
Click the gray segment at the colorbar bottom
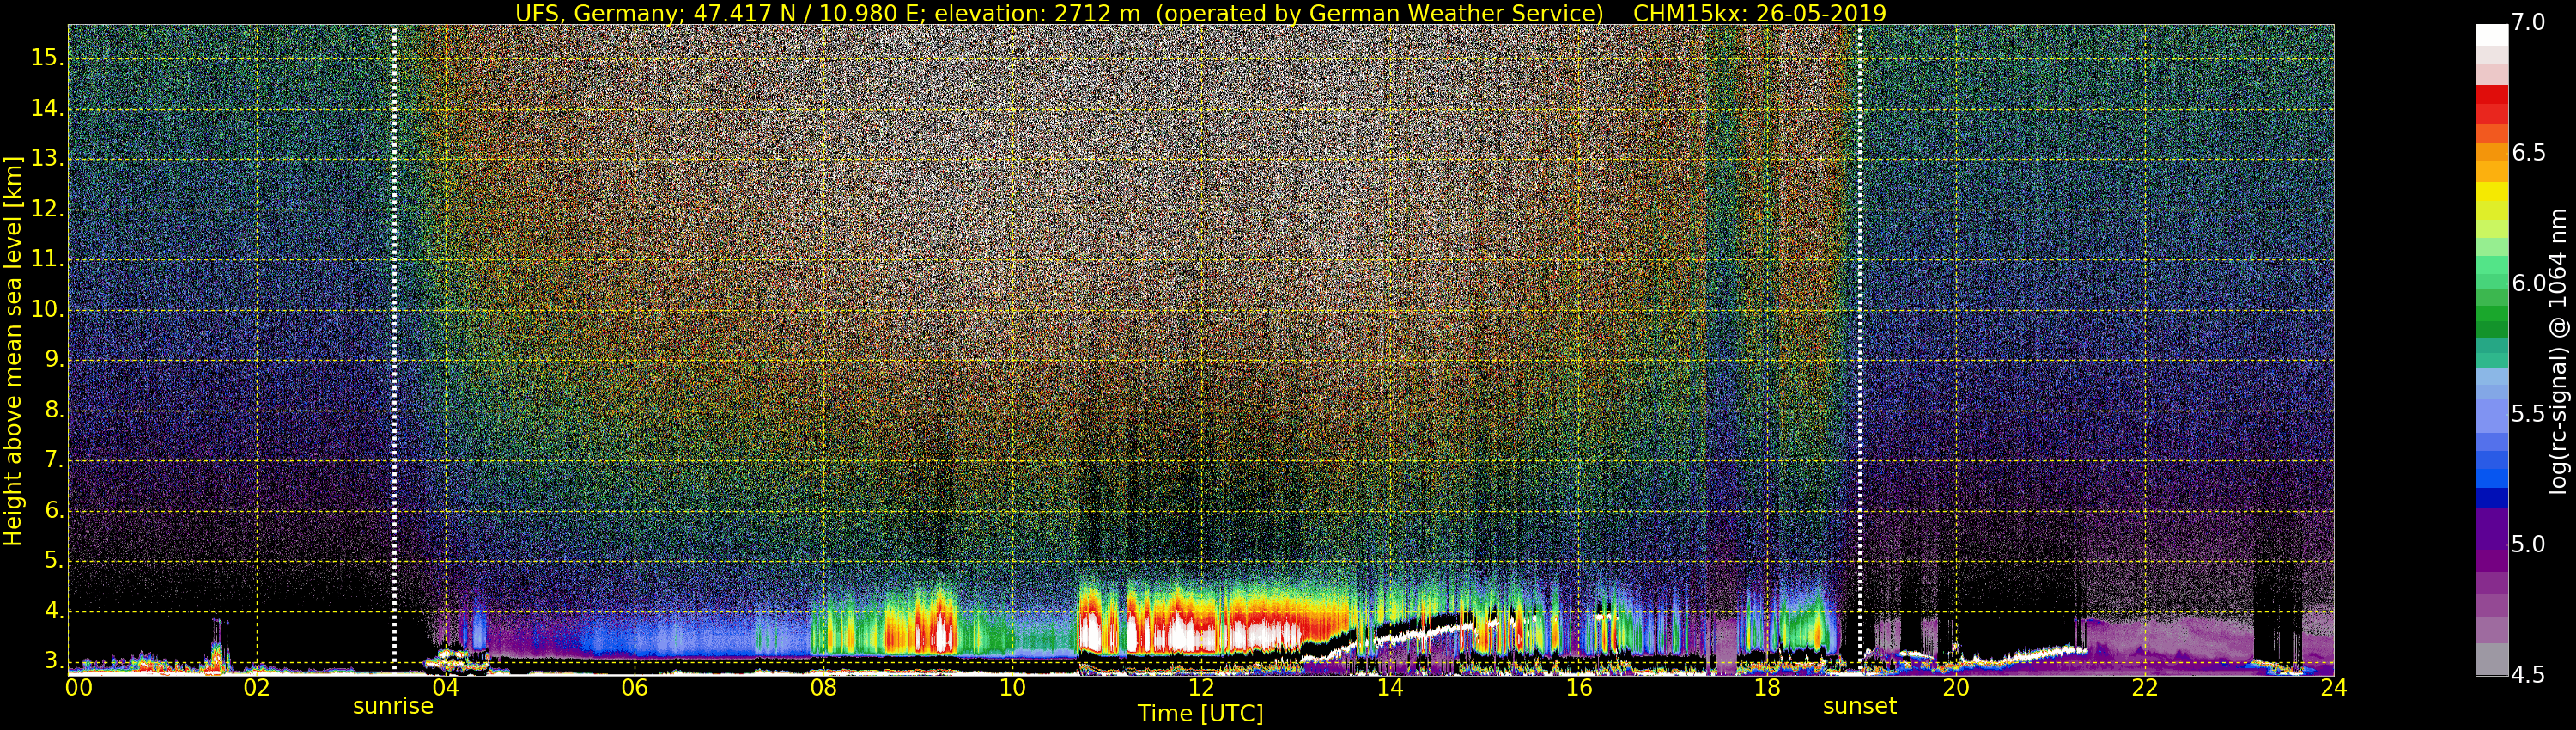(2491, 660)
